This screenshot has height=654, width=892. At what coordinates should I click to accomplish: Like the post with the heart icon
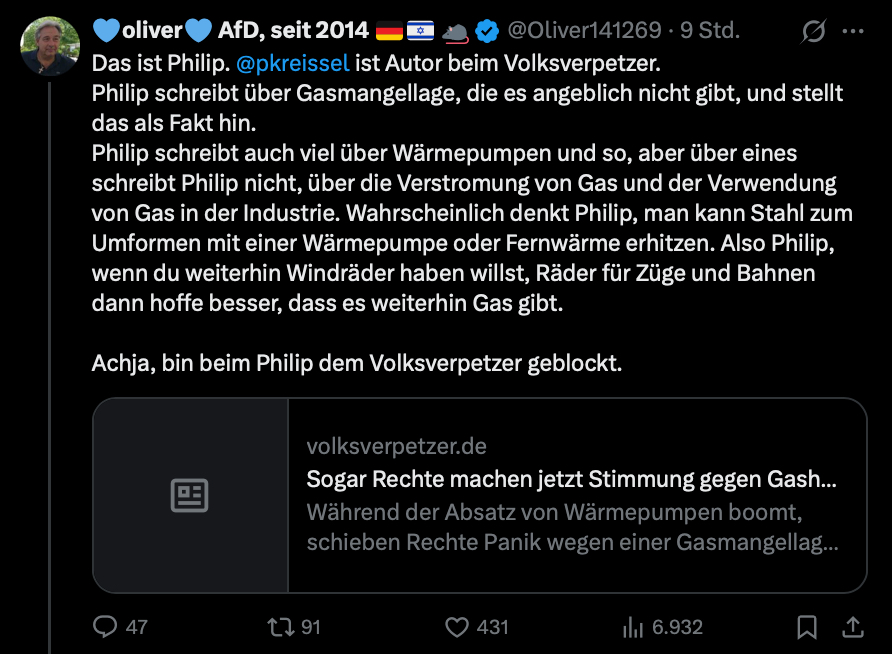pos(457,627)
